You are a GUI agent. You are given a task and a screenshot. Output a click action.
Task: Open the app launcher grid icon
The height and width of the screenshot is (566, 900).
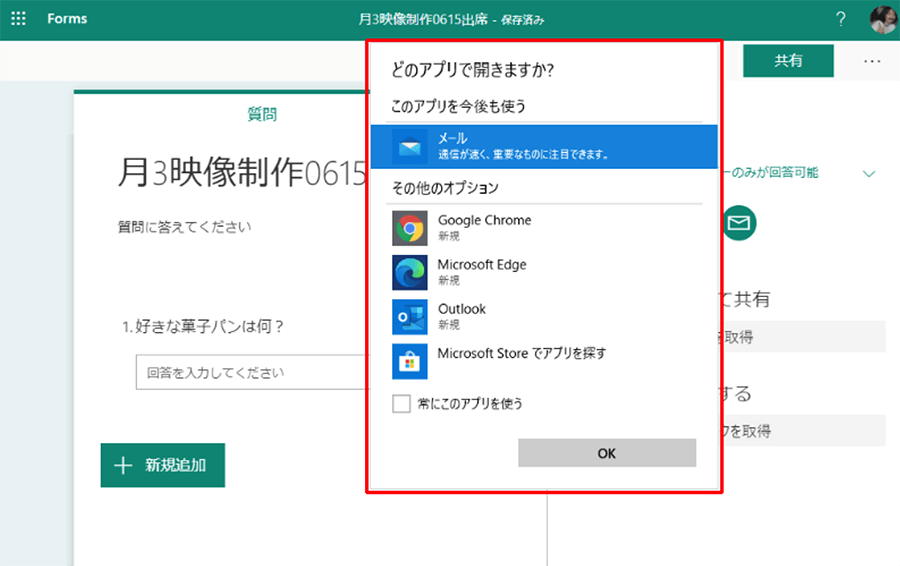coord(18,18)
